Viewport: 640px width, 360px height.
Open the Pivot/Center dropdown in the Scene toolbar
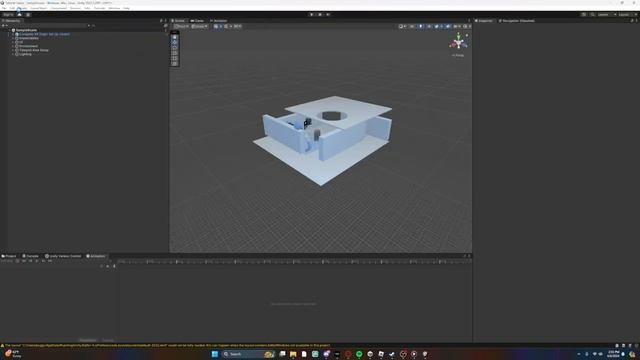(x=182, y=26)
